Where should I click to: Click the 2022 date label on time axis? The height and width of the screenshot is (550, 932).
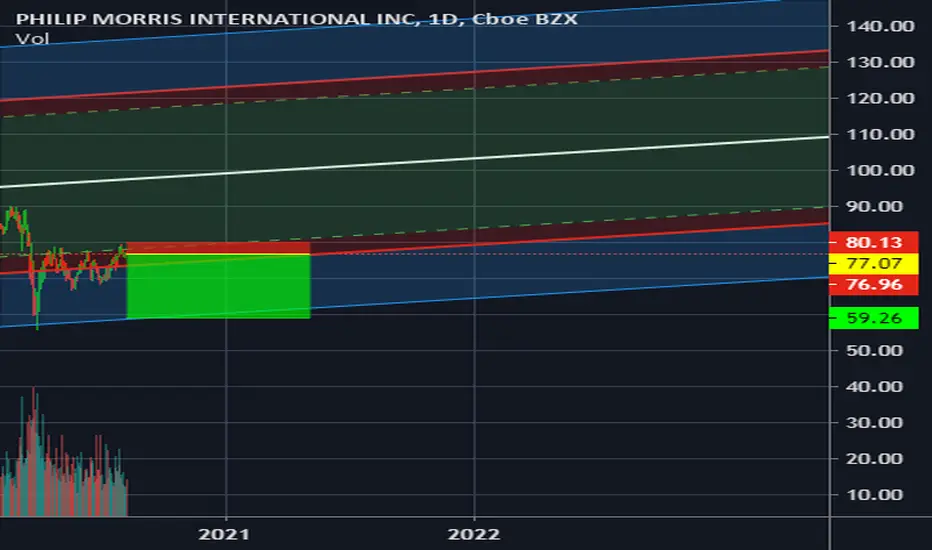click(474, 534)
